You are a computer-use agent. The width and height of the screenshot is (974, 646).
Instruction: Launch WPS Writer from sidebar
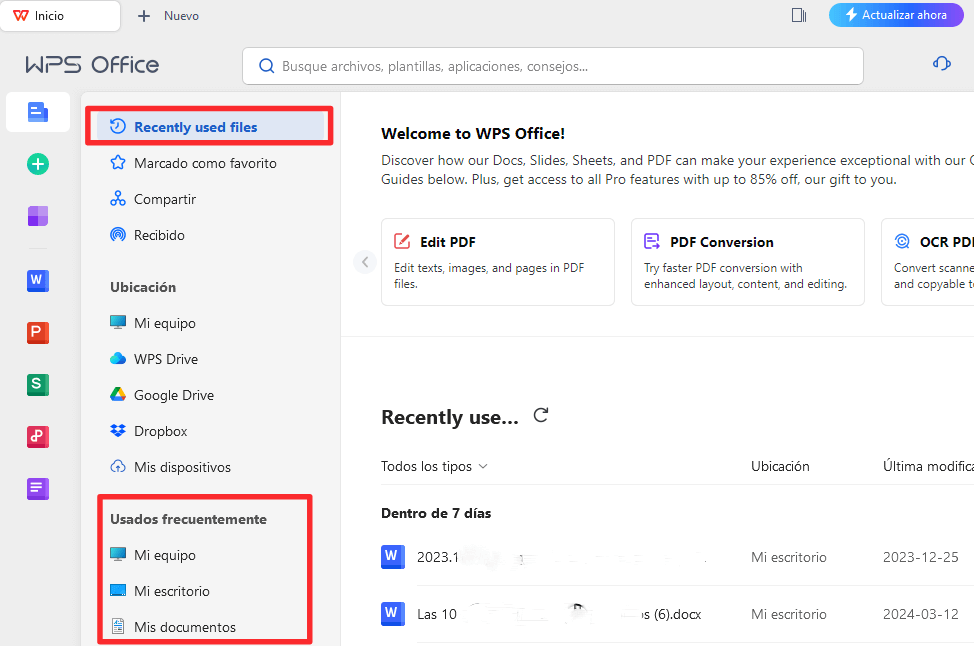(x=38, y=280)
